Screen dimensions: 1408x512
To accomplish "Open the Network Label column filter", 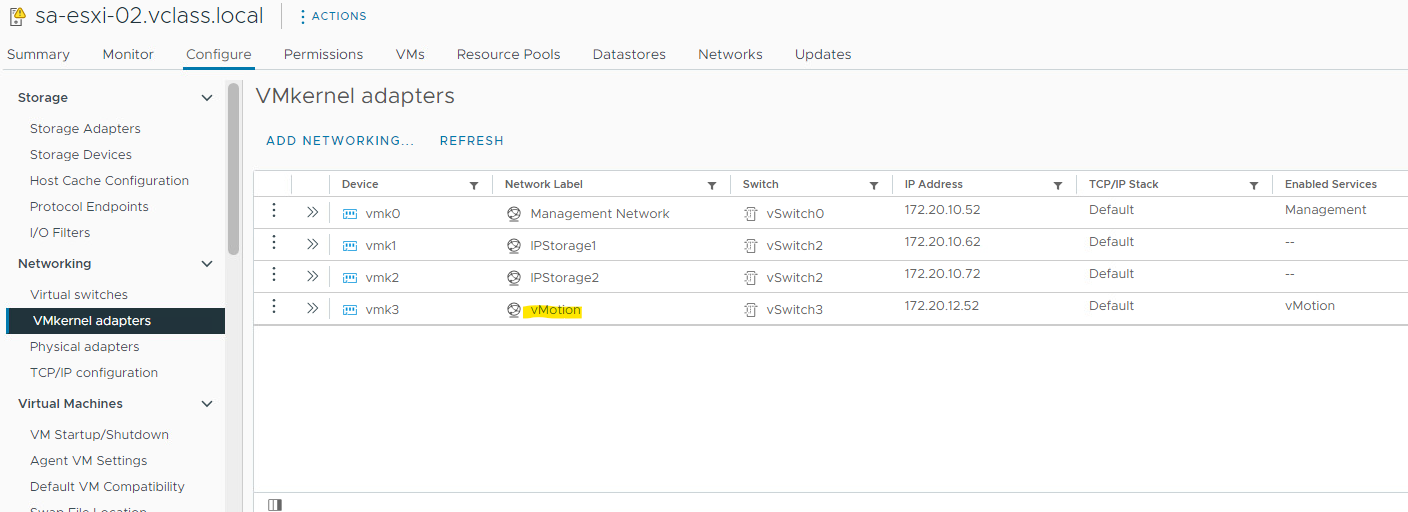I will click(x=712, y=185).
